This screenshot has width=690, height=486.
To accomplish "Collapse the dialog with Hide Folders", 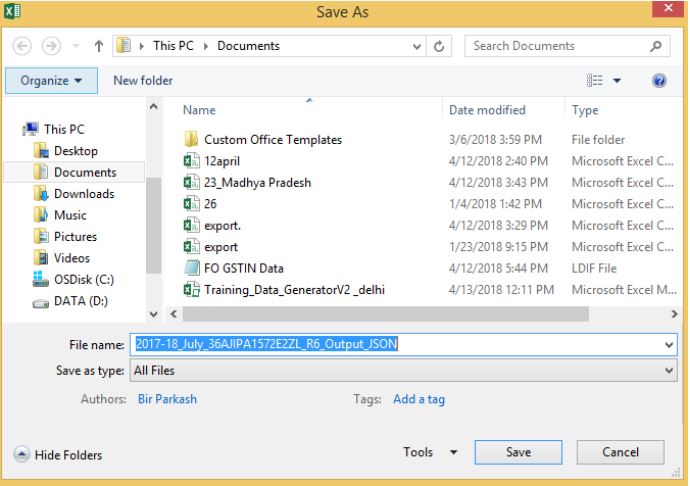I will [x=58, y=455].
